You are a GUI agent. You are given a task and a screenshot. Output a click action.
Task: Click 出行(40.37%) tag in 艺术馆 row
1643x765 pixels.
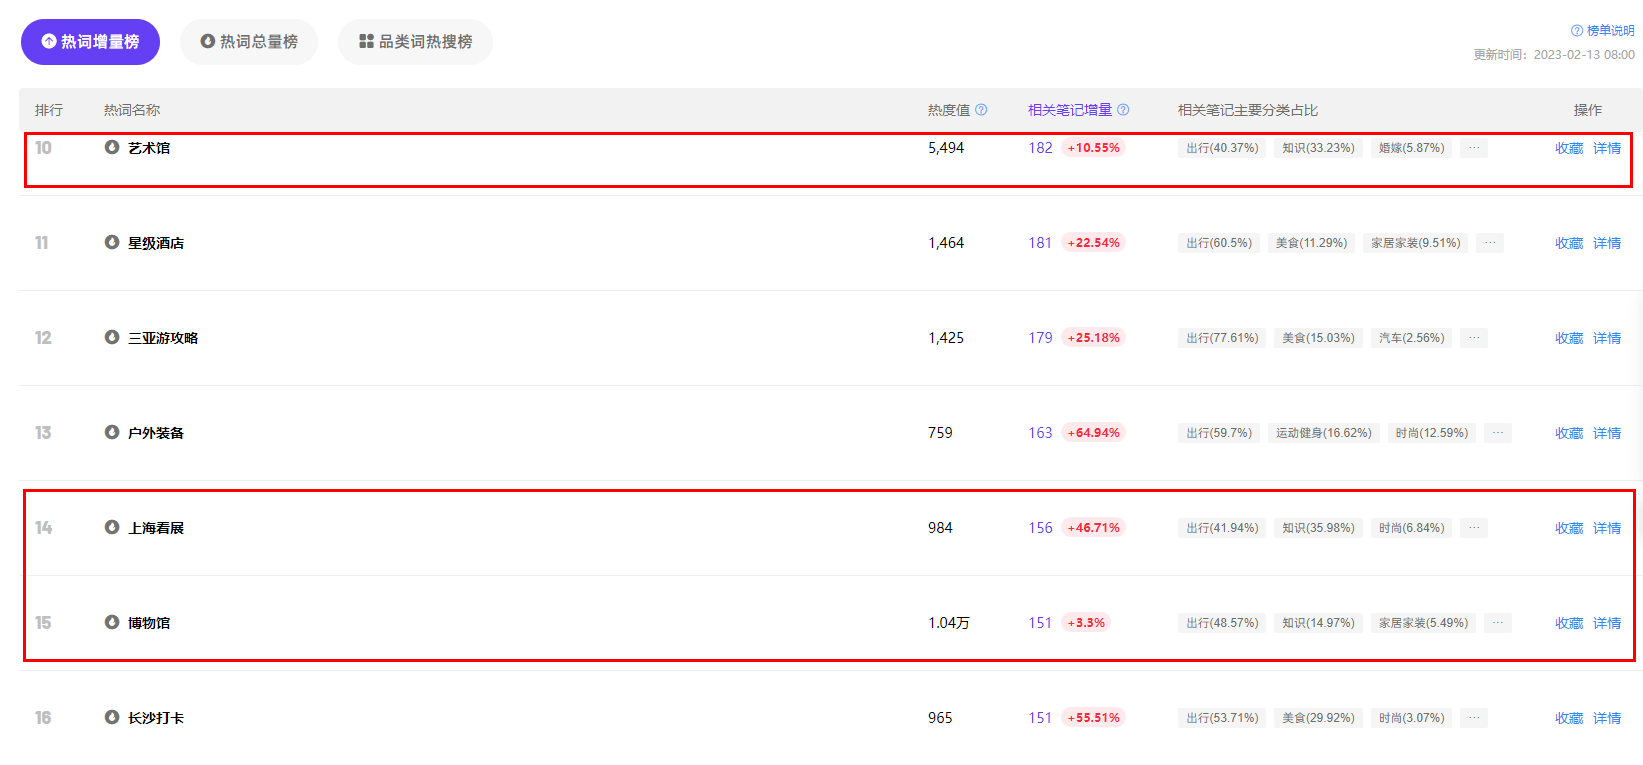pyautogui.click(x=1222, y=148)
